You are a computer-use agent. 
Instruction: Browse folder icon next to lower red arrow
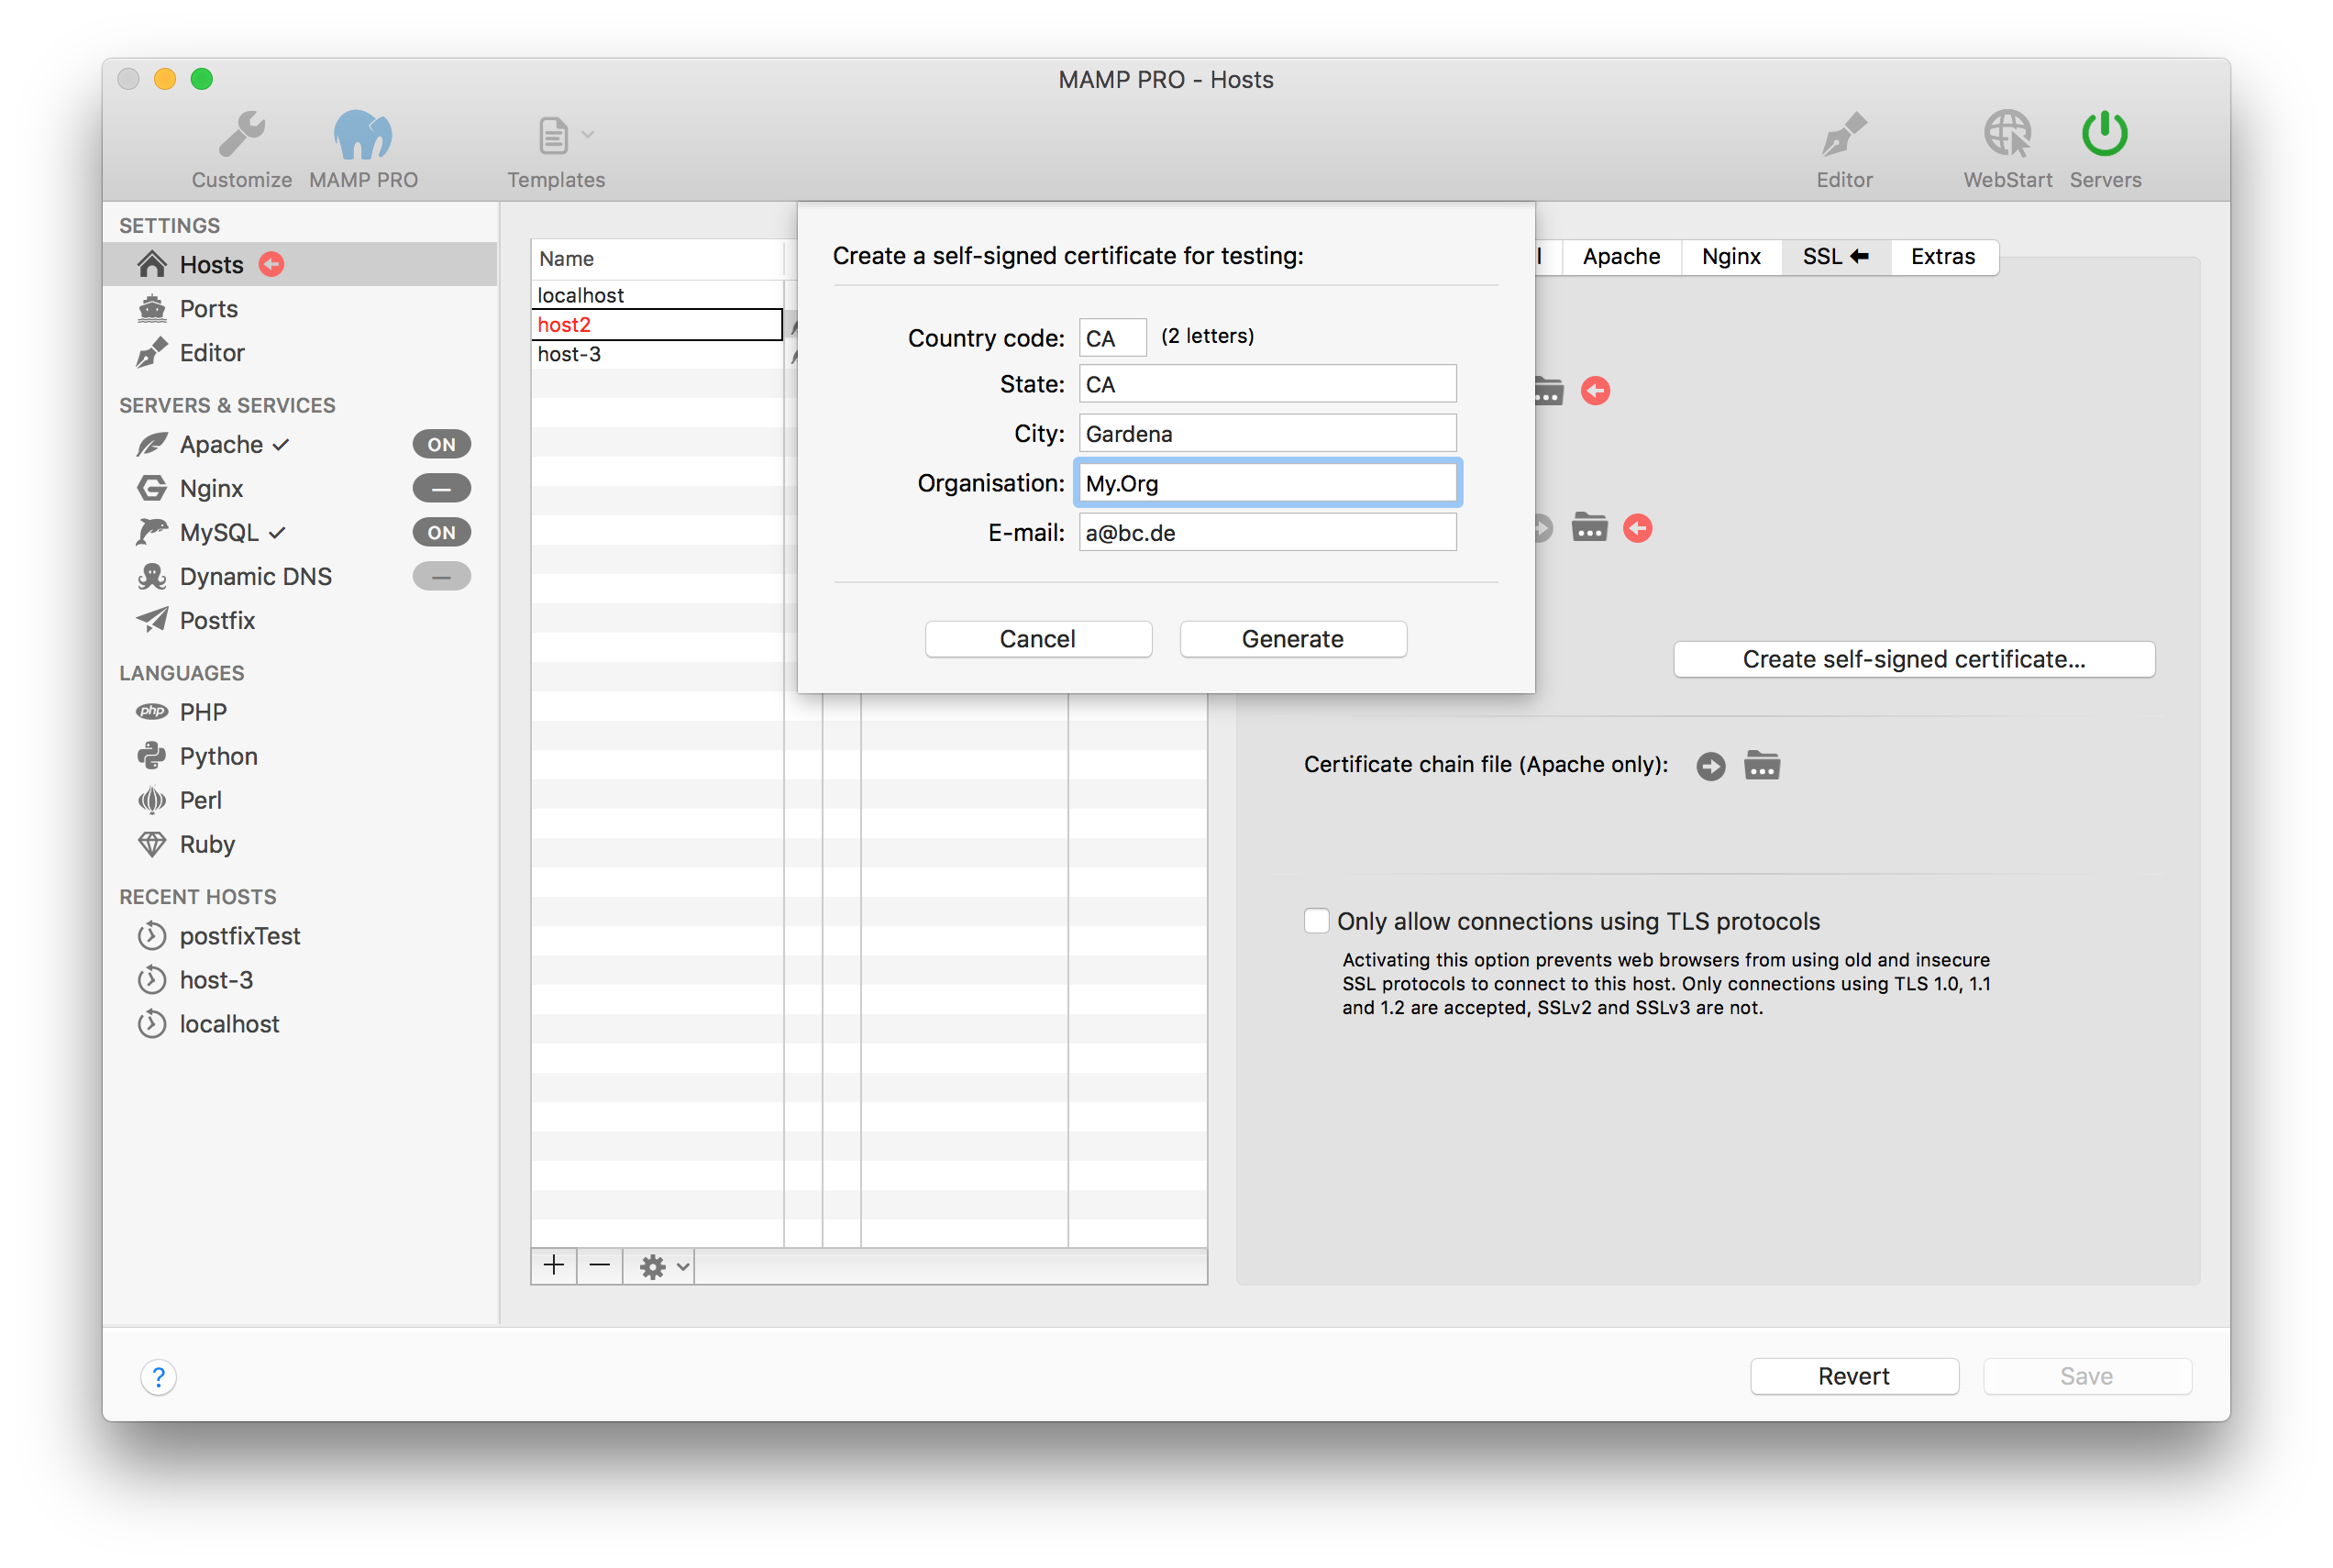pos(1589,527)
